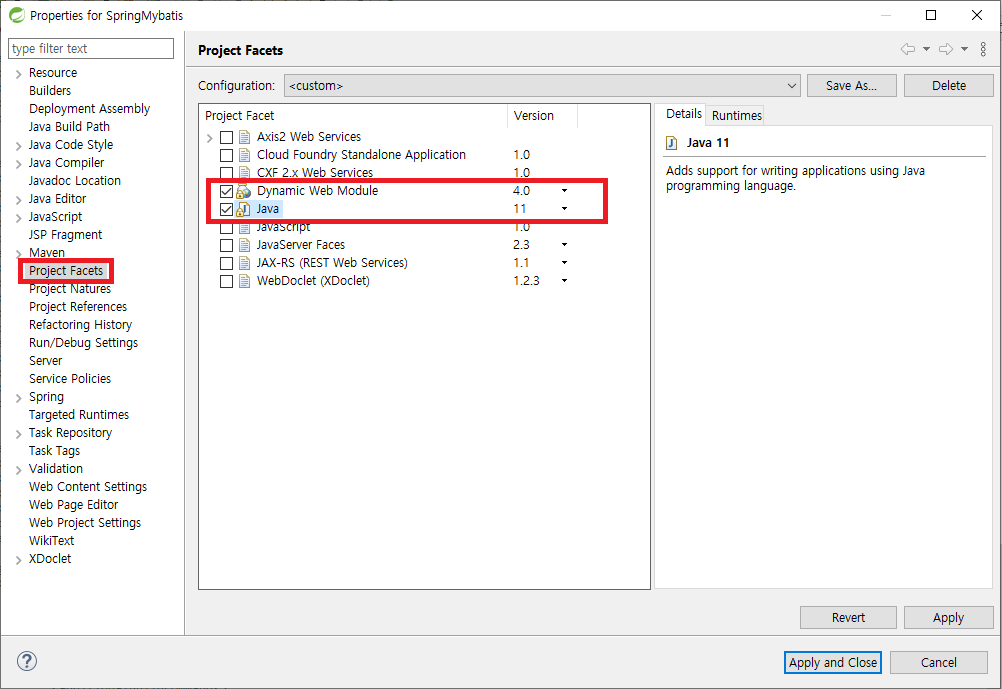Enable the Axis2 Web Services checkbox
The height and width of the screenshot is (689, 1002).
(x=226, y=137)
